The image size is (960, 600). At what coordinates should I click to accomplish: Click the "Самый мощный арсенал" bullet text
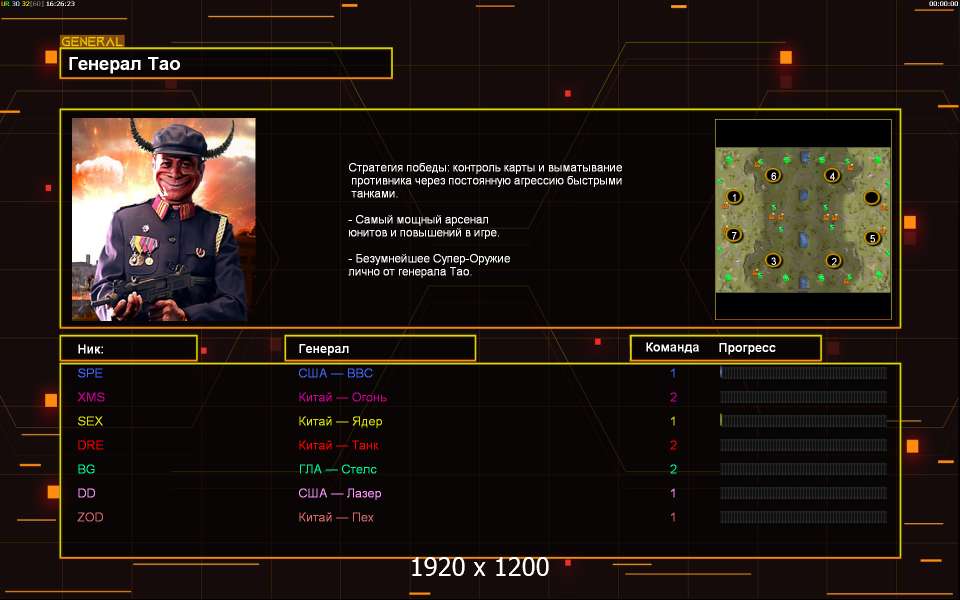[424, 226]
